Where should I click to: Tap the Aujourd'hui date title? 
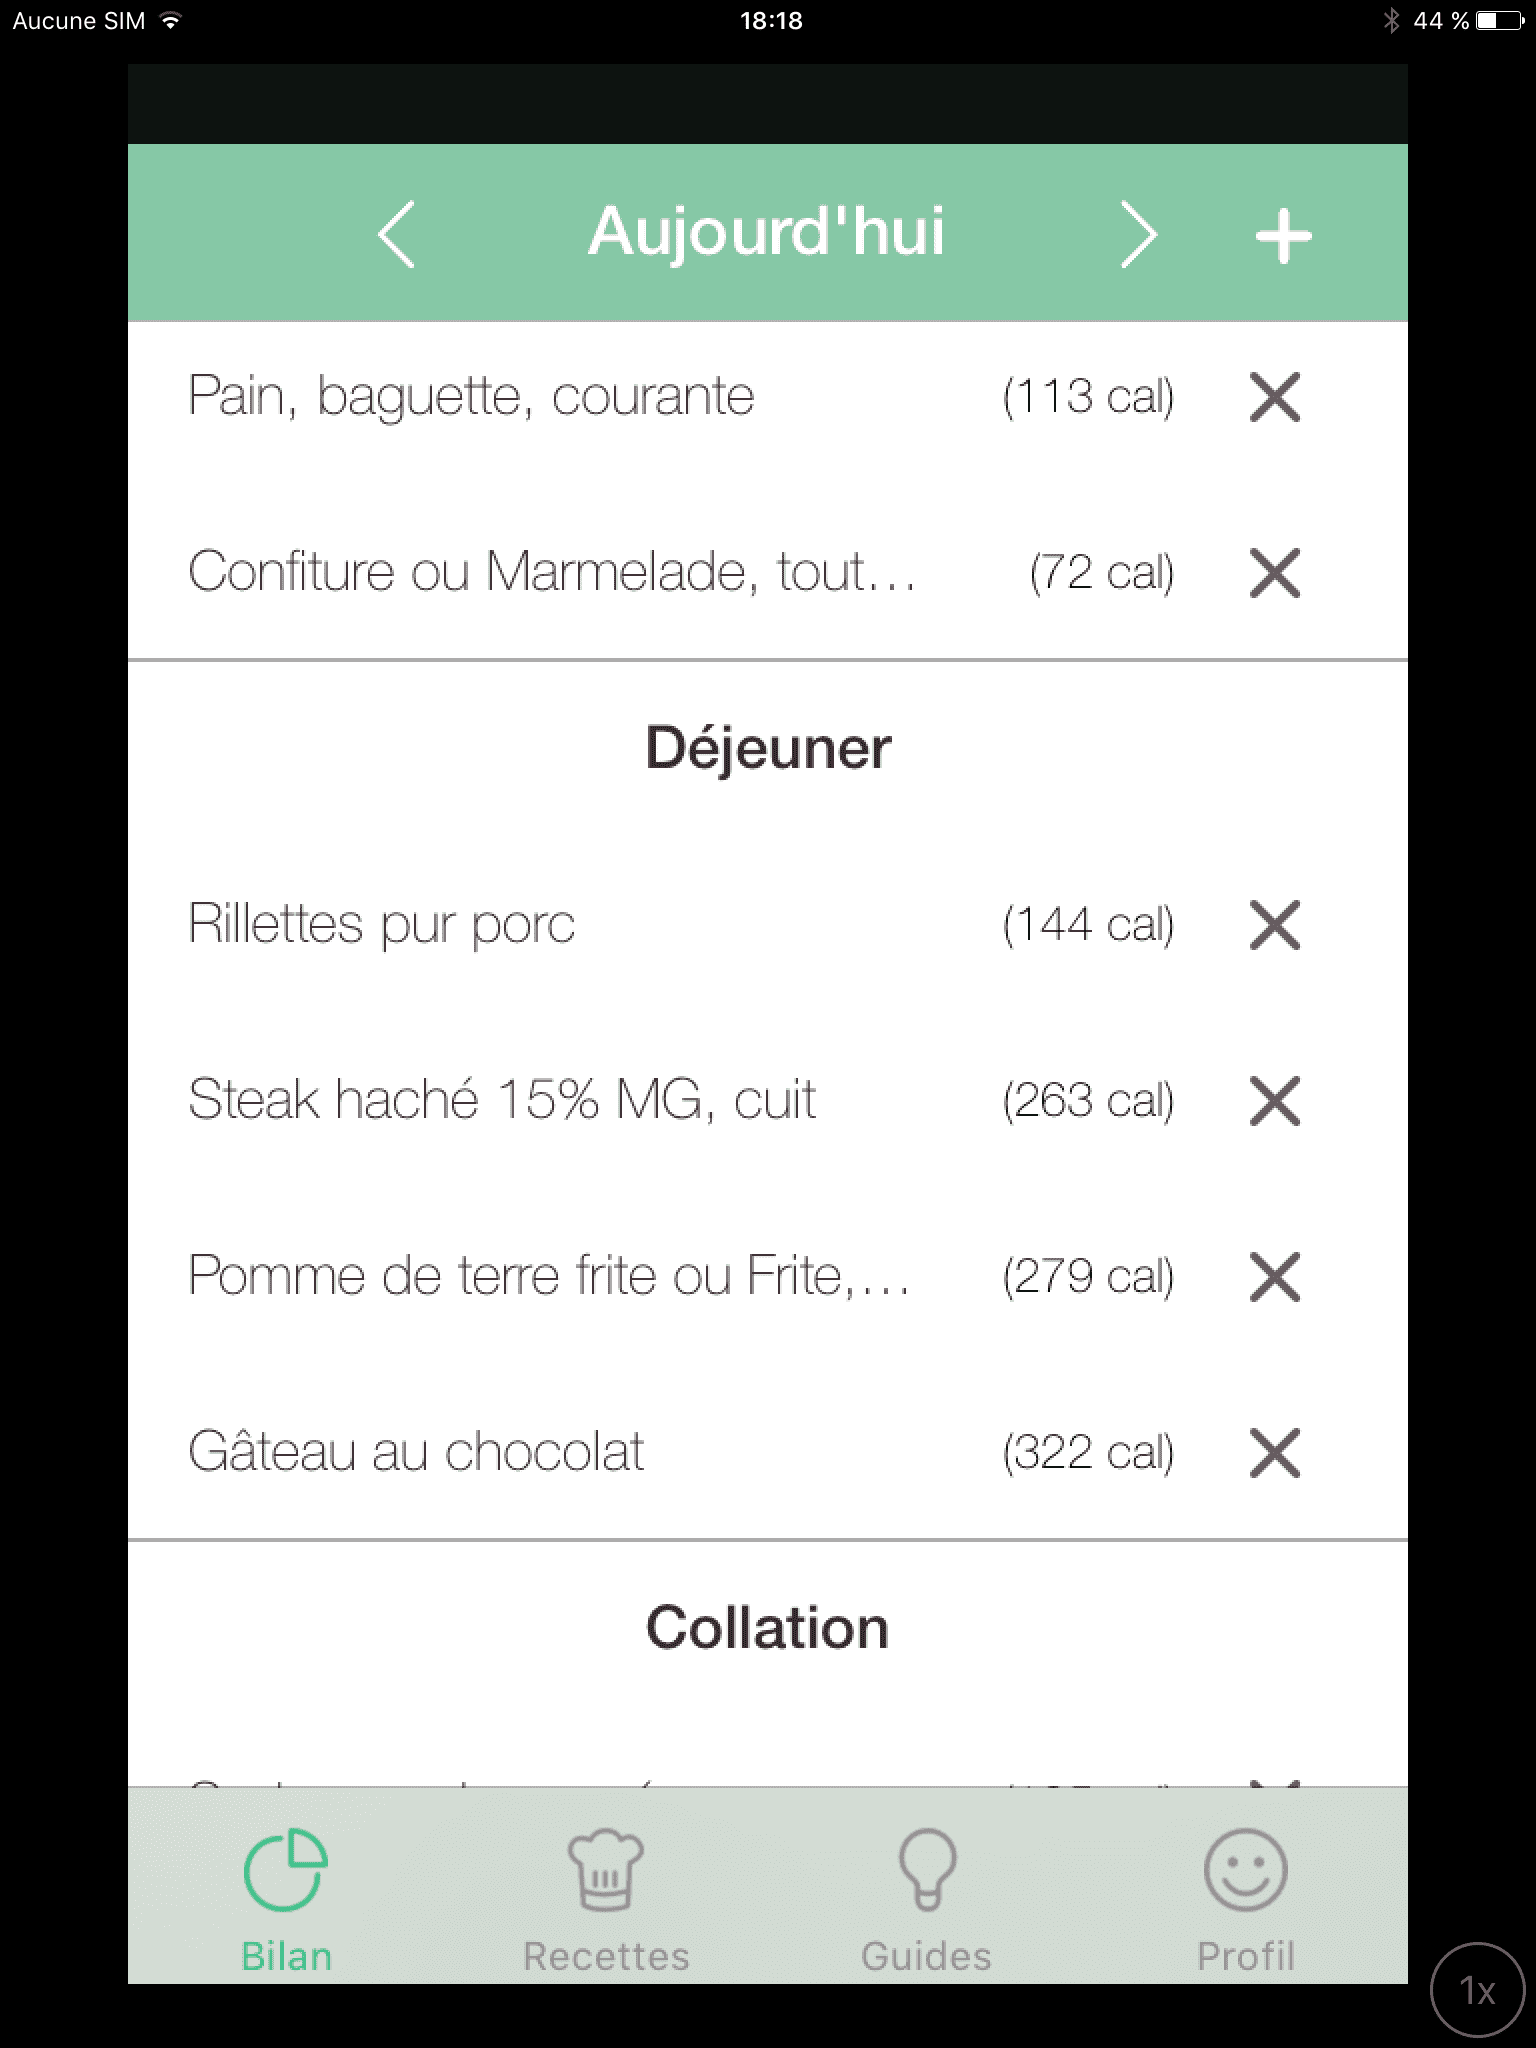pyautogui.click(x=766, y=232)
